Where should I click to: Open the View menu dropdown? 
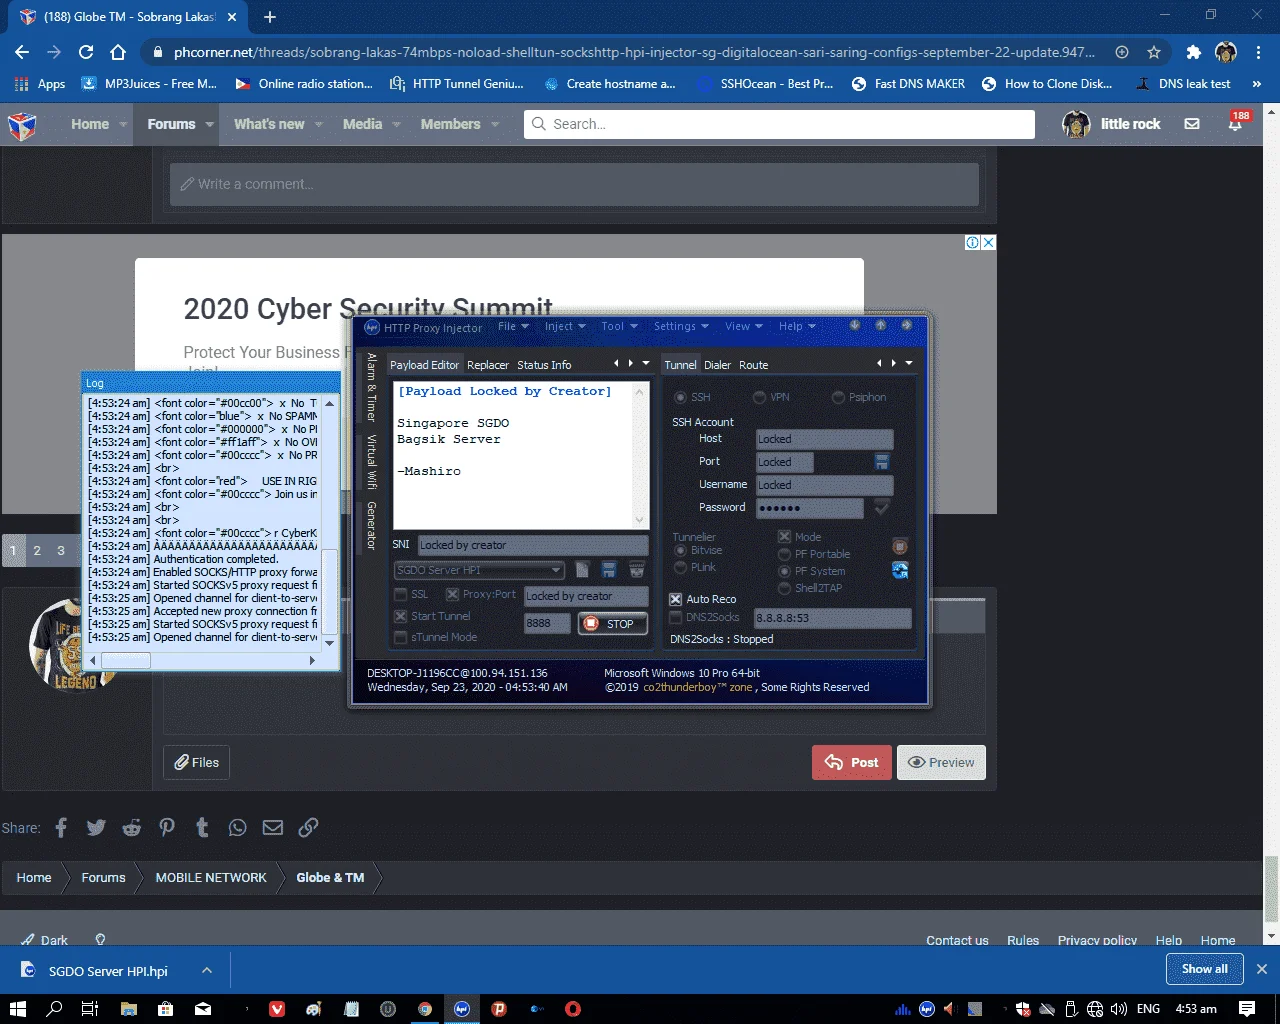click(743, 326)
